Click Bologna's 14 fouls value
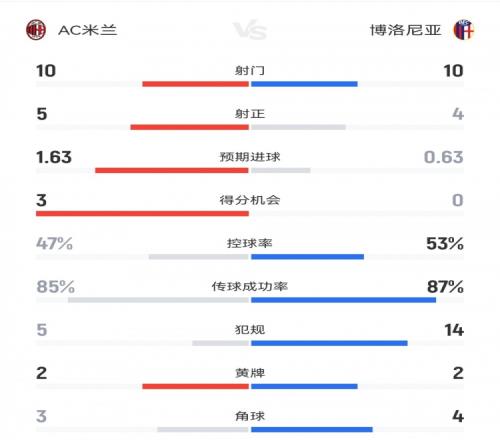 click(454, 330)
